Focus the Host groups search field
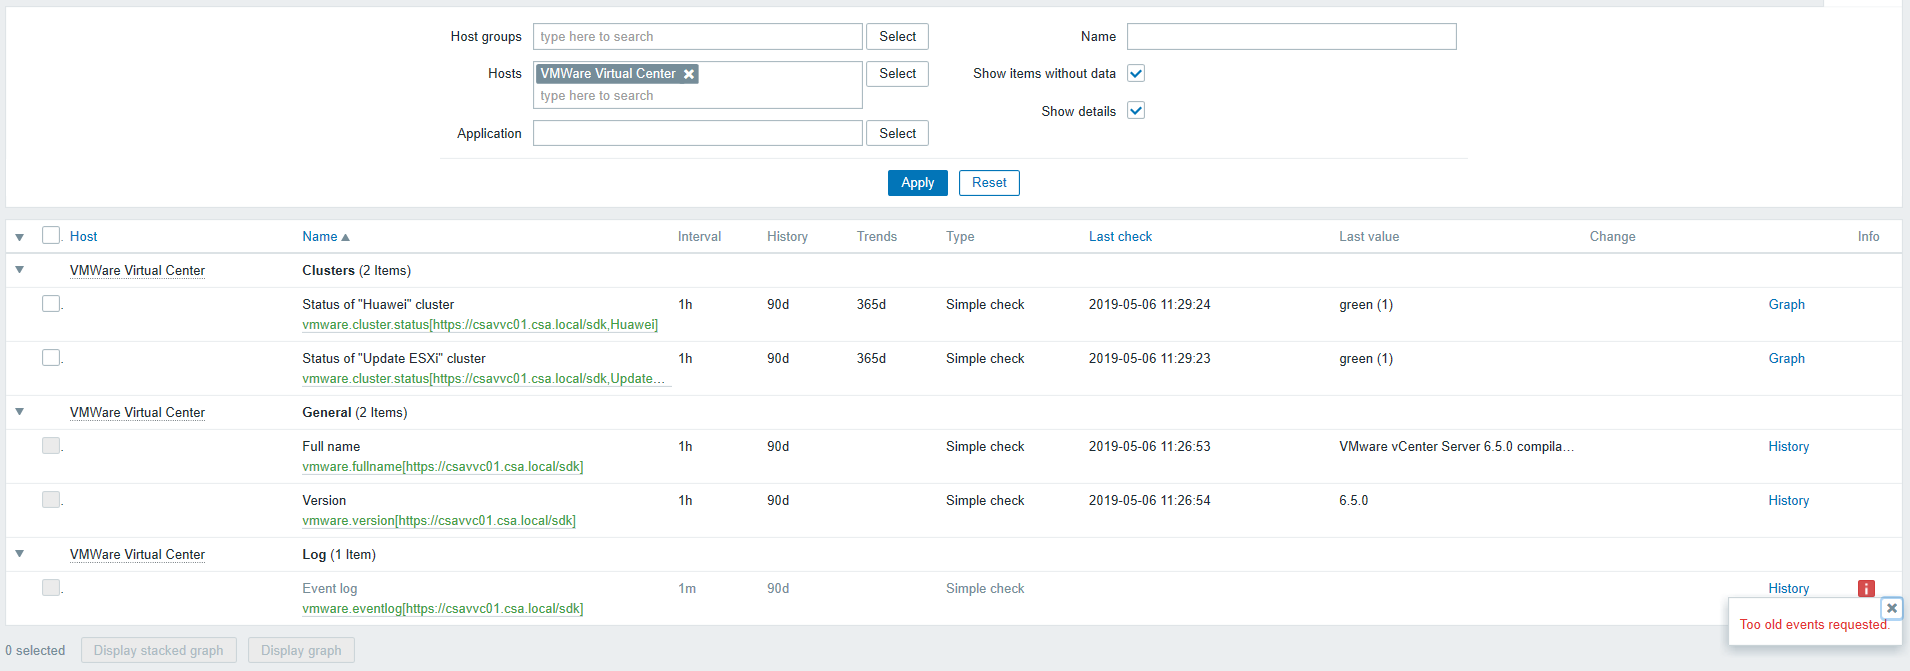The width and height of the screenshot is (1910, 671). click(x=697, y=37)
